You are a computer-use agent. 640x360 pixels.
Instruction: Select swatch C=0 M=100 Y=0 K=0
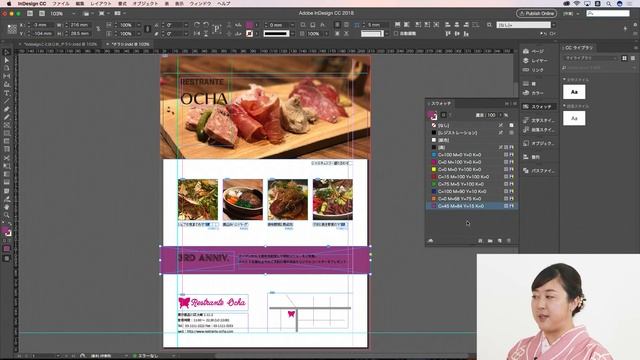click(x=472, y=162)
